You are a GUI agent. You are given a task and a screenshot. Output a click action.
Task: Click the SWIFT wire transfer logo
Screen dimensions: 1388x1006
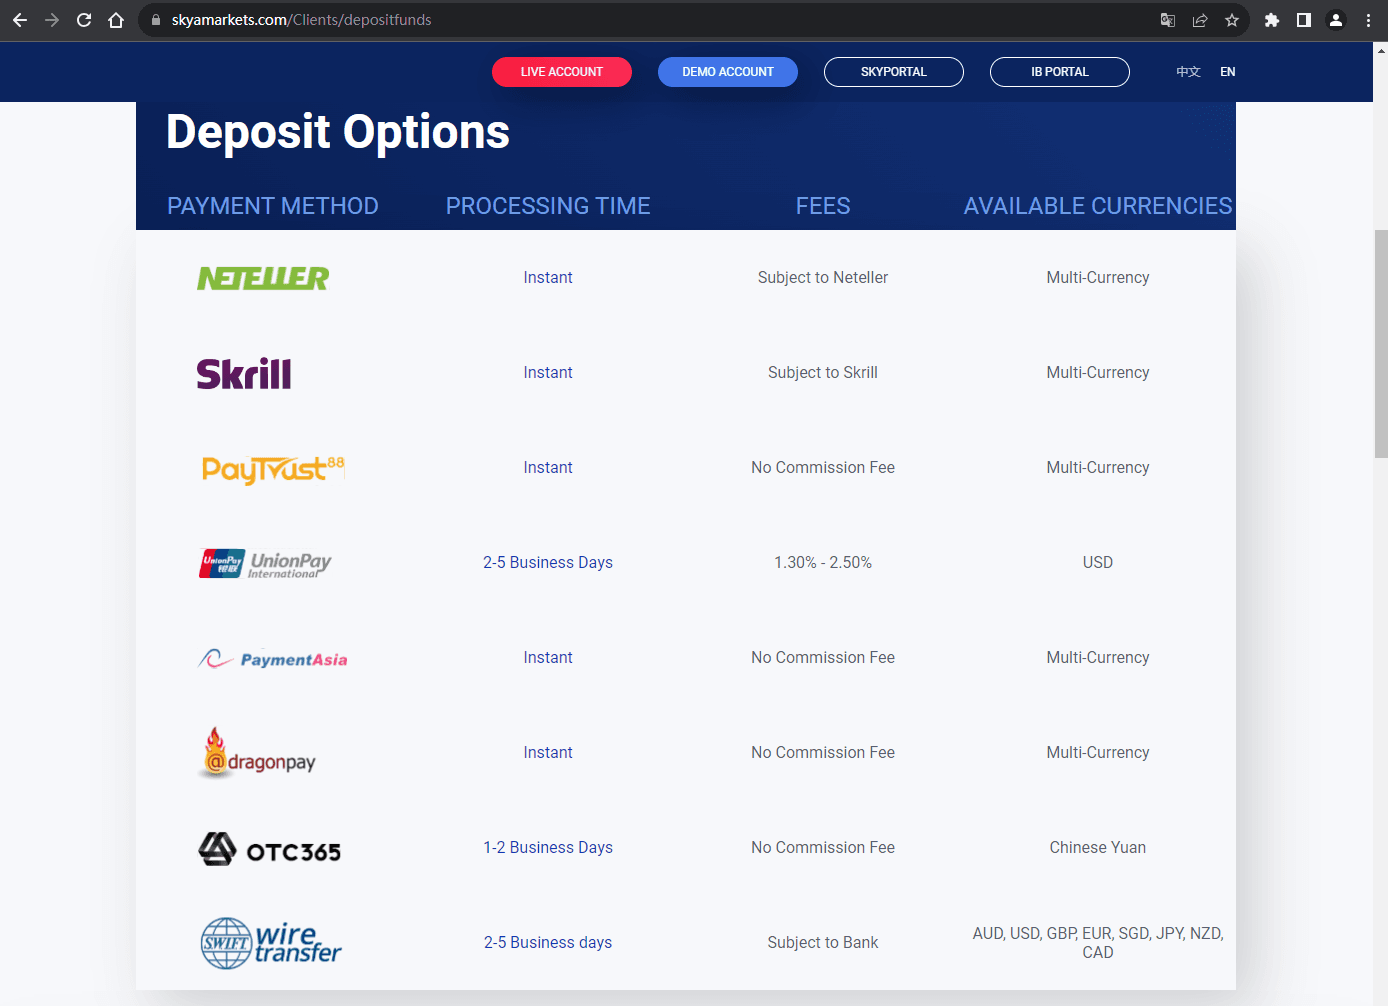271,943
